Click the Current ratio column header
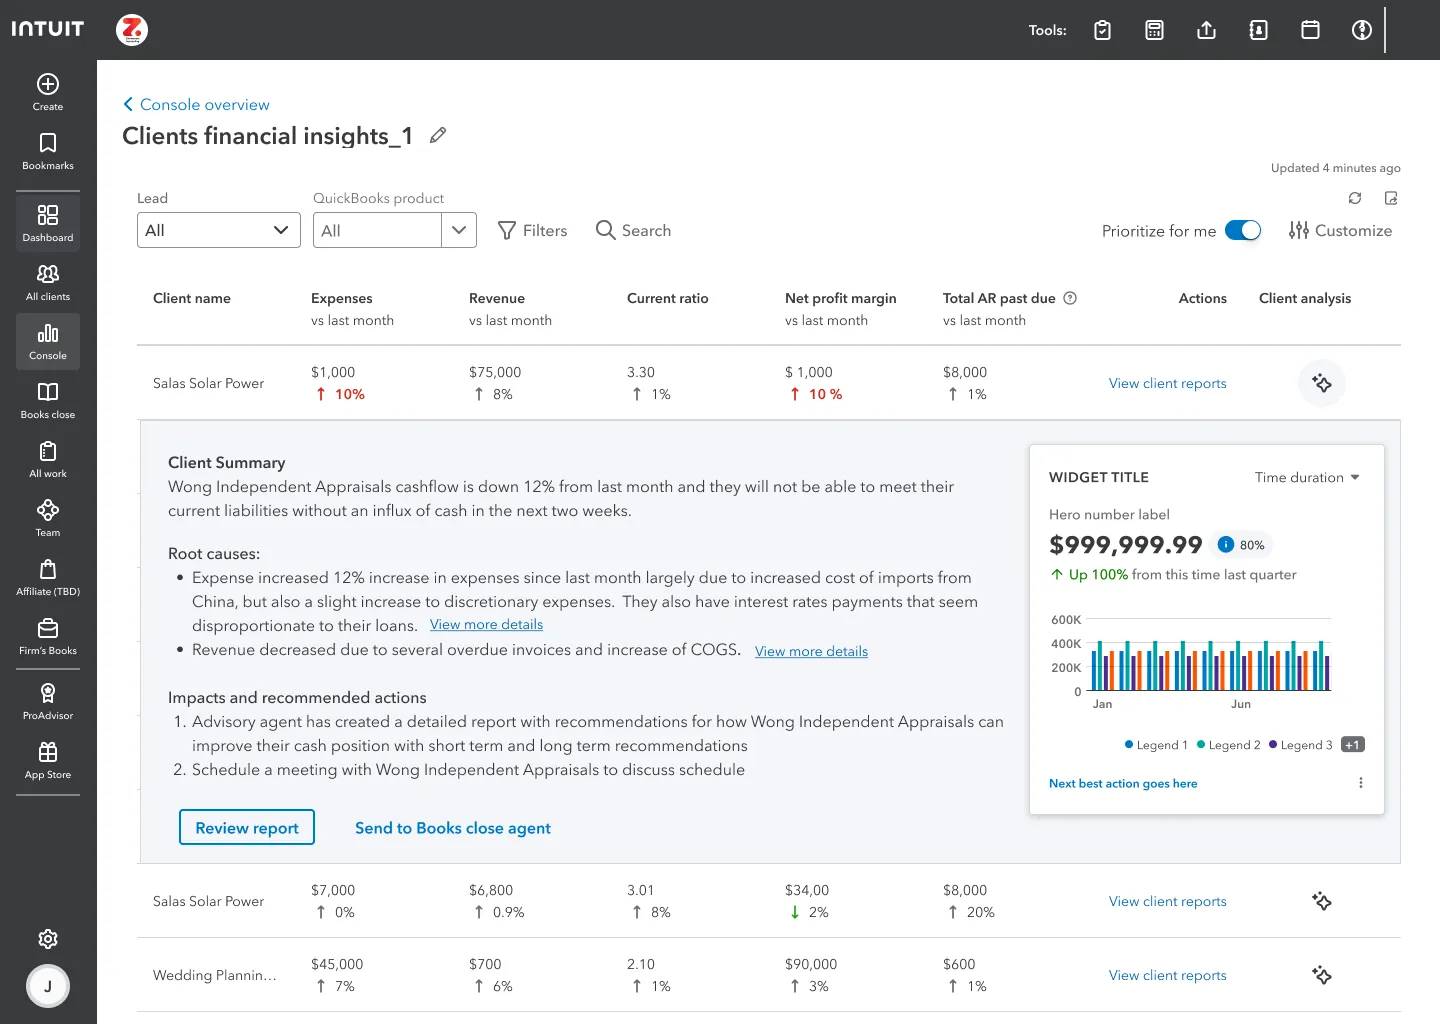The height and width of the screenshot is (1024, 1440). [x=667, y=298]
